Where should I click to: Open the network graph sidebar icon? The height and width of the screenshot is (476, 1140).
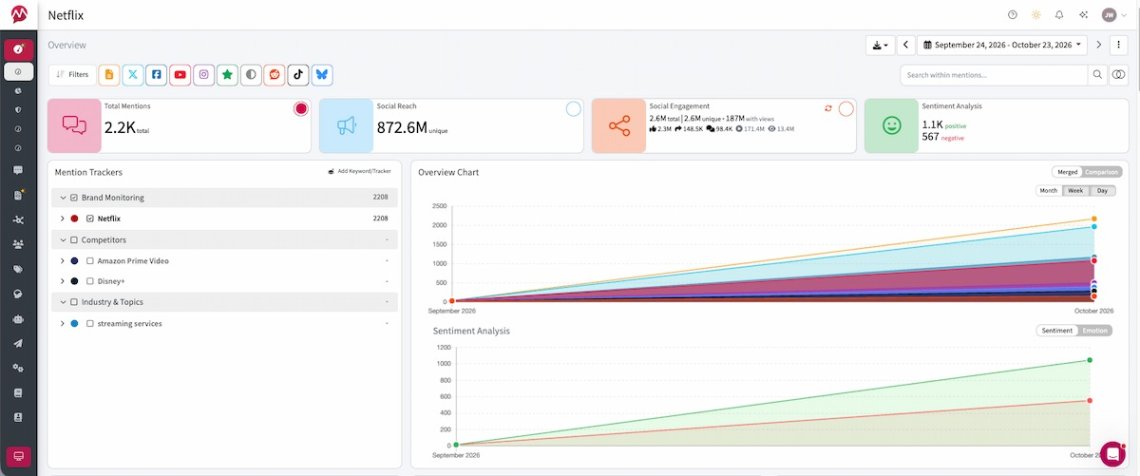point(18,219)
